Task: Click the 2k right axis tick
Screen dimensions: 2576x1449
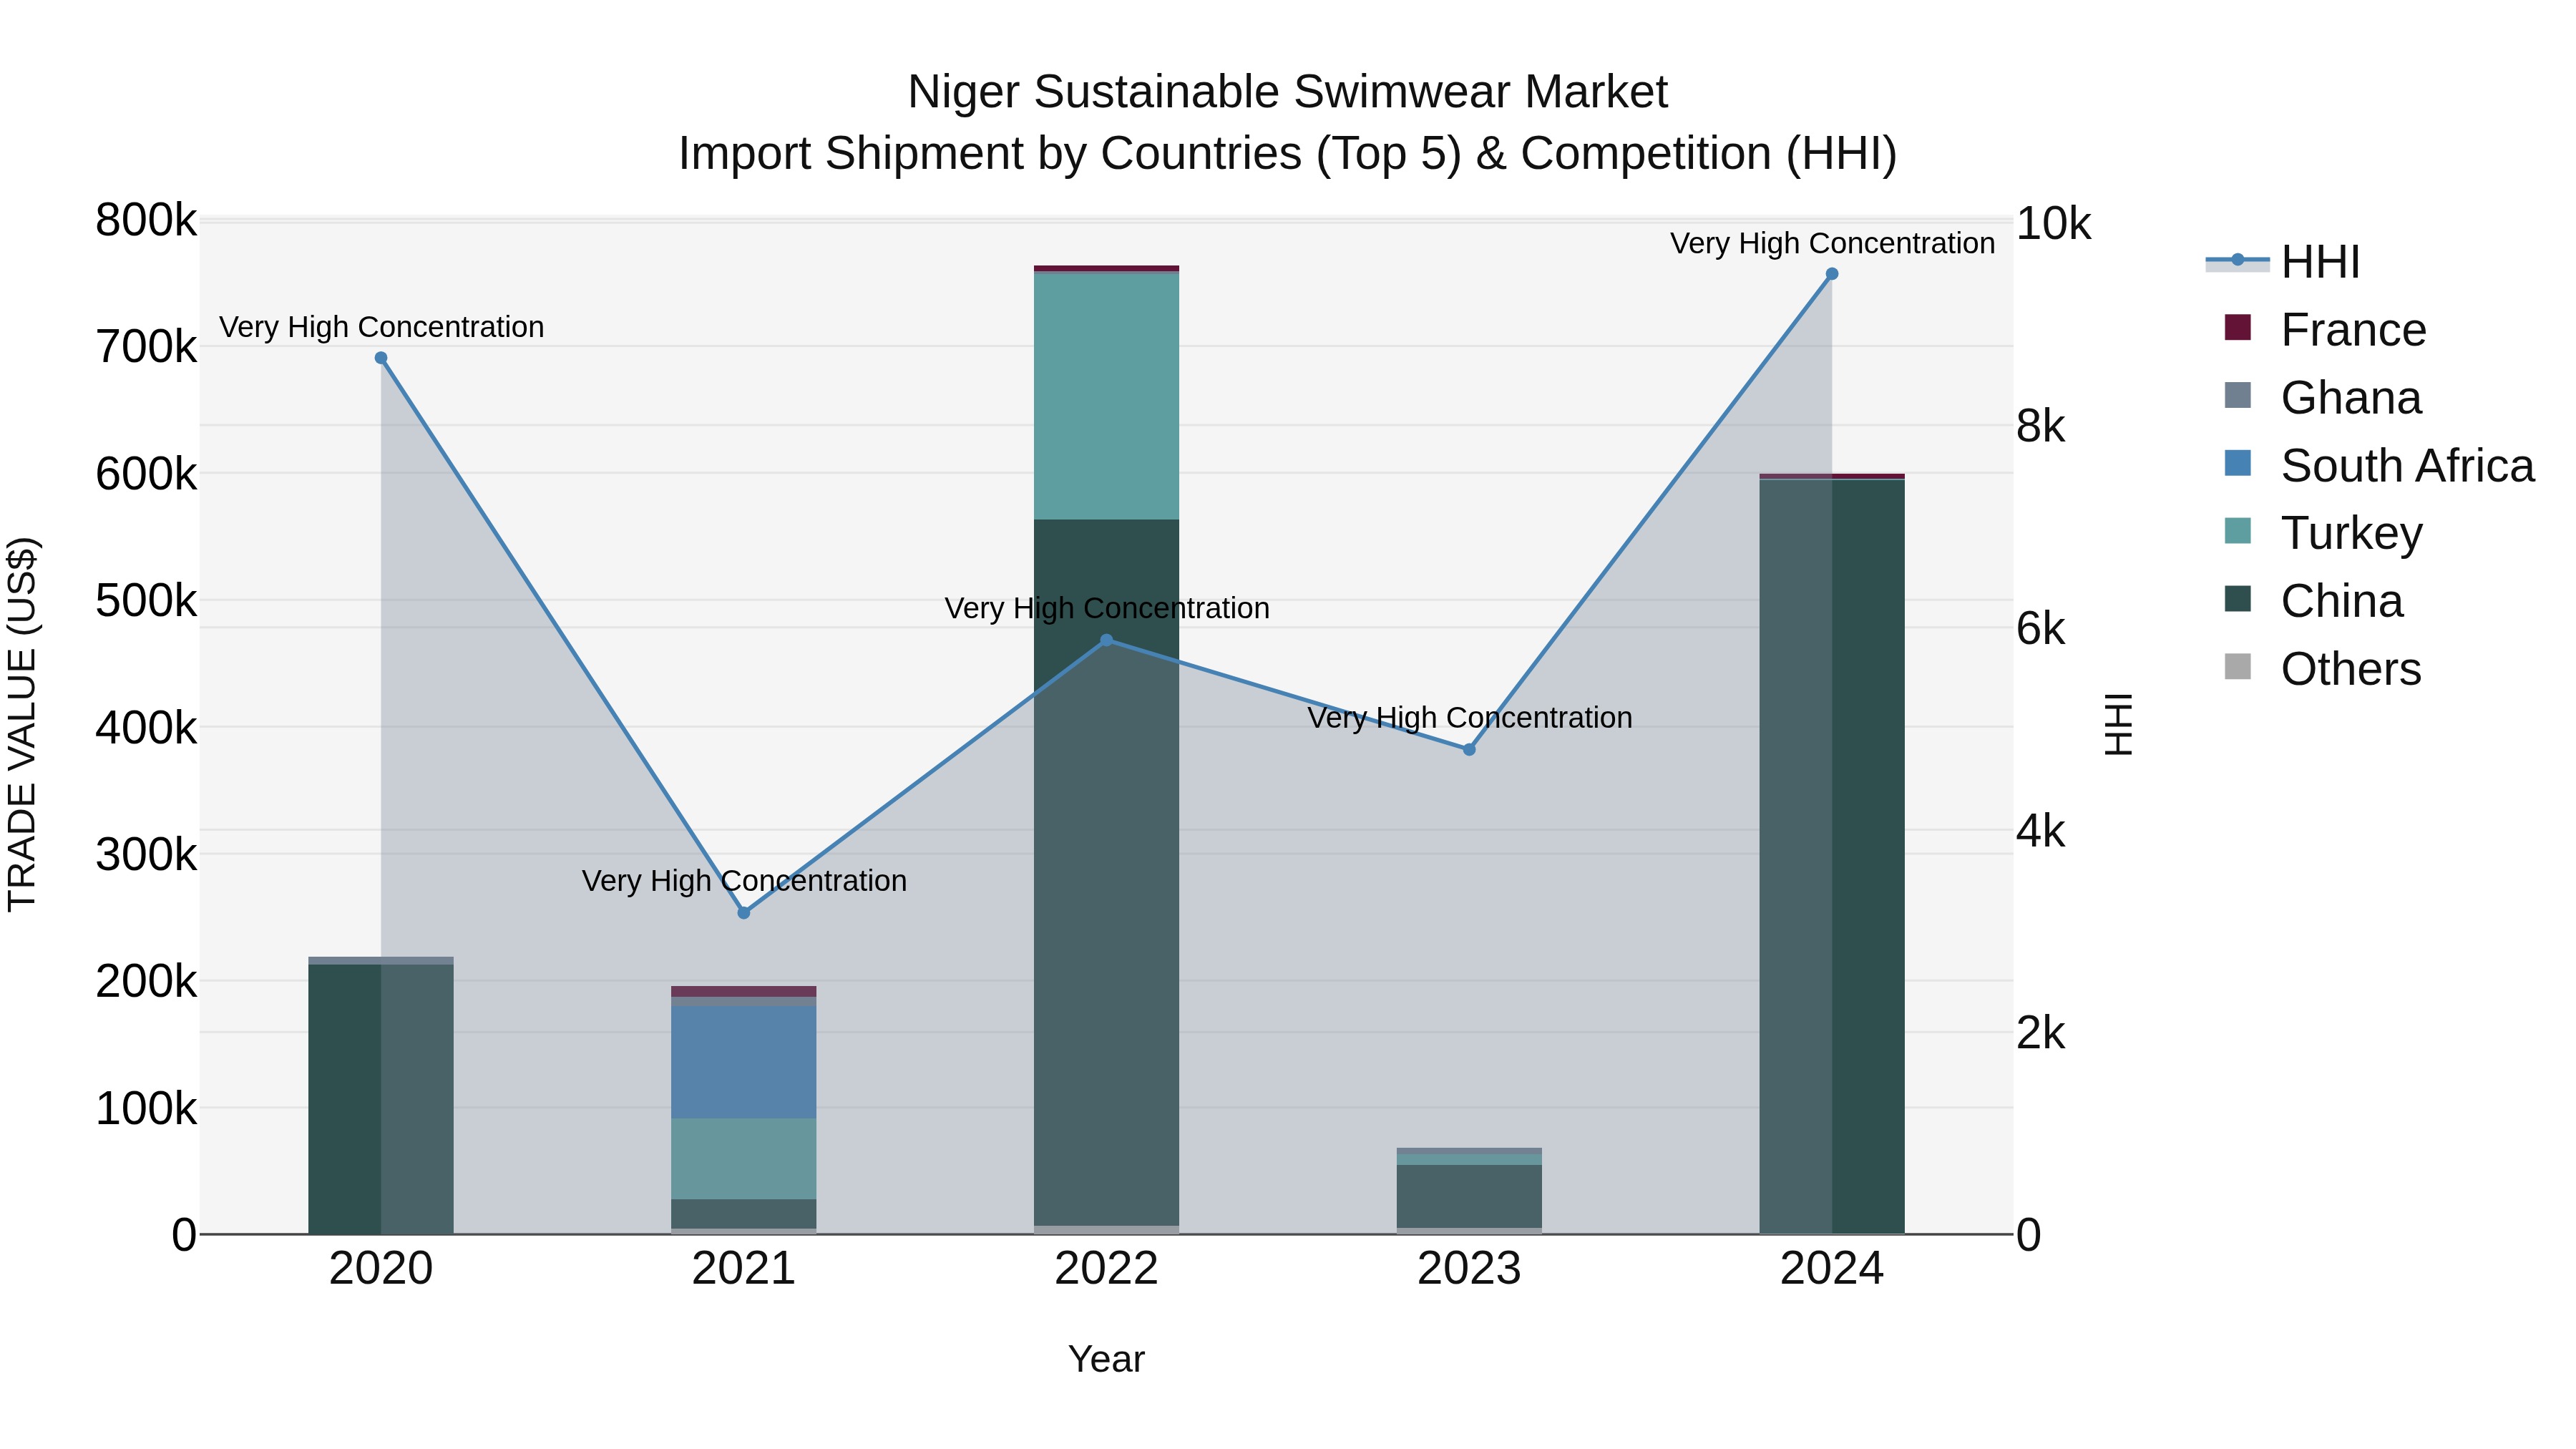Action: point(2041,1034)
